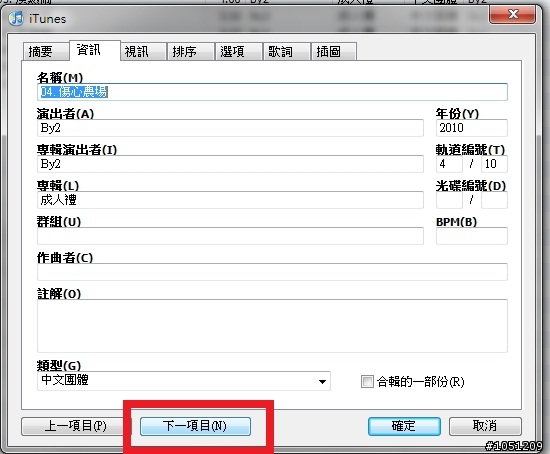Expand the 類型(G) genre dropdown arrow
This screenshot has height=454, width=550.
pyautogui.click(x=322, y=381)
